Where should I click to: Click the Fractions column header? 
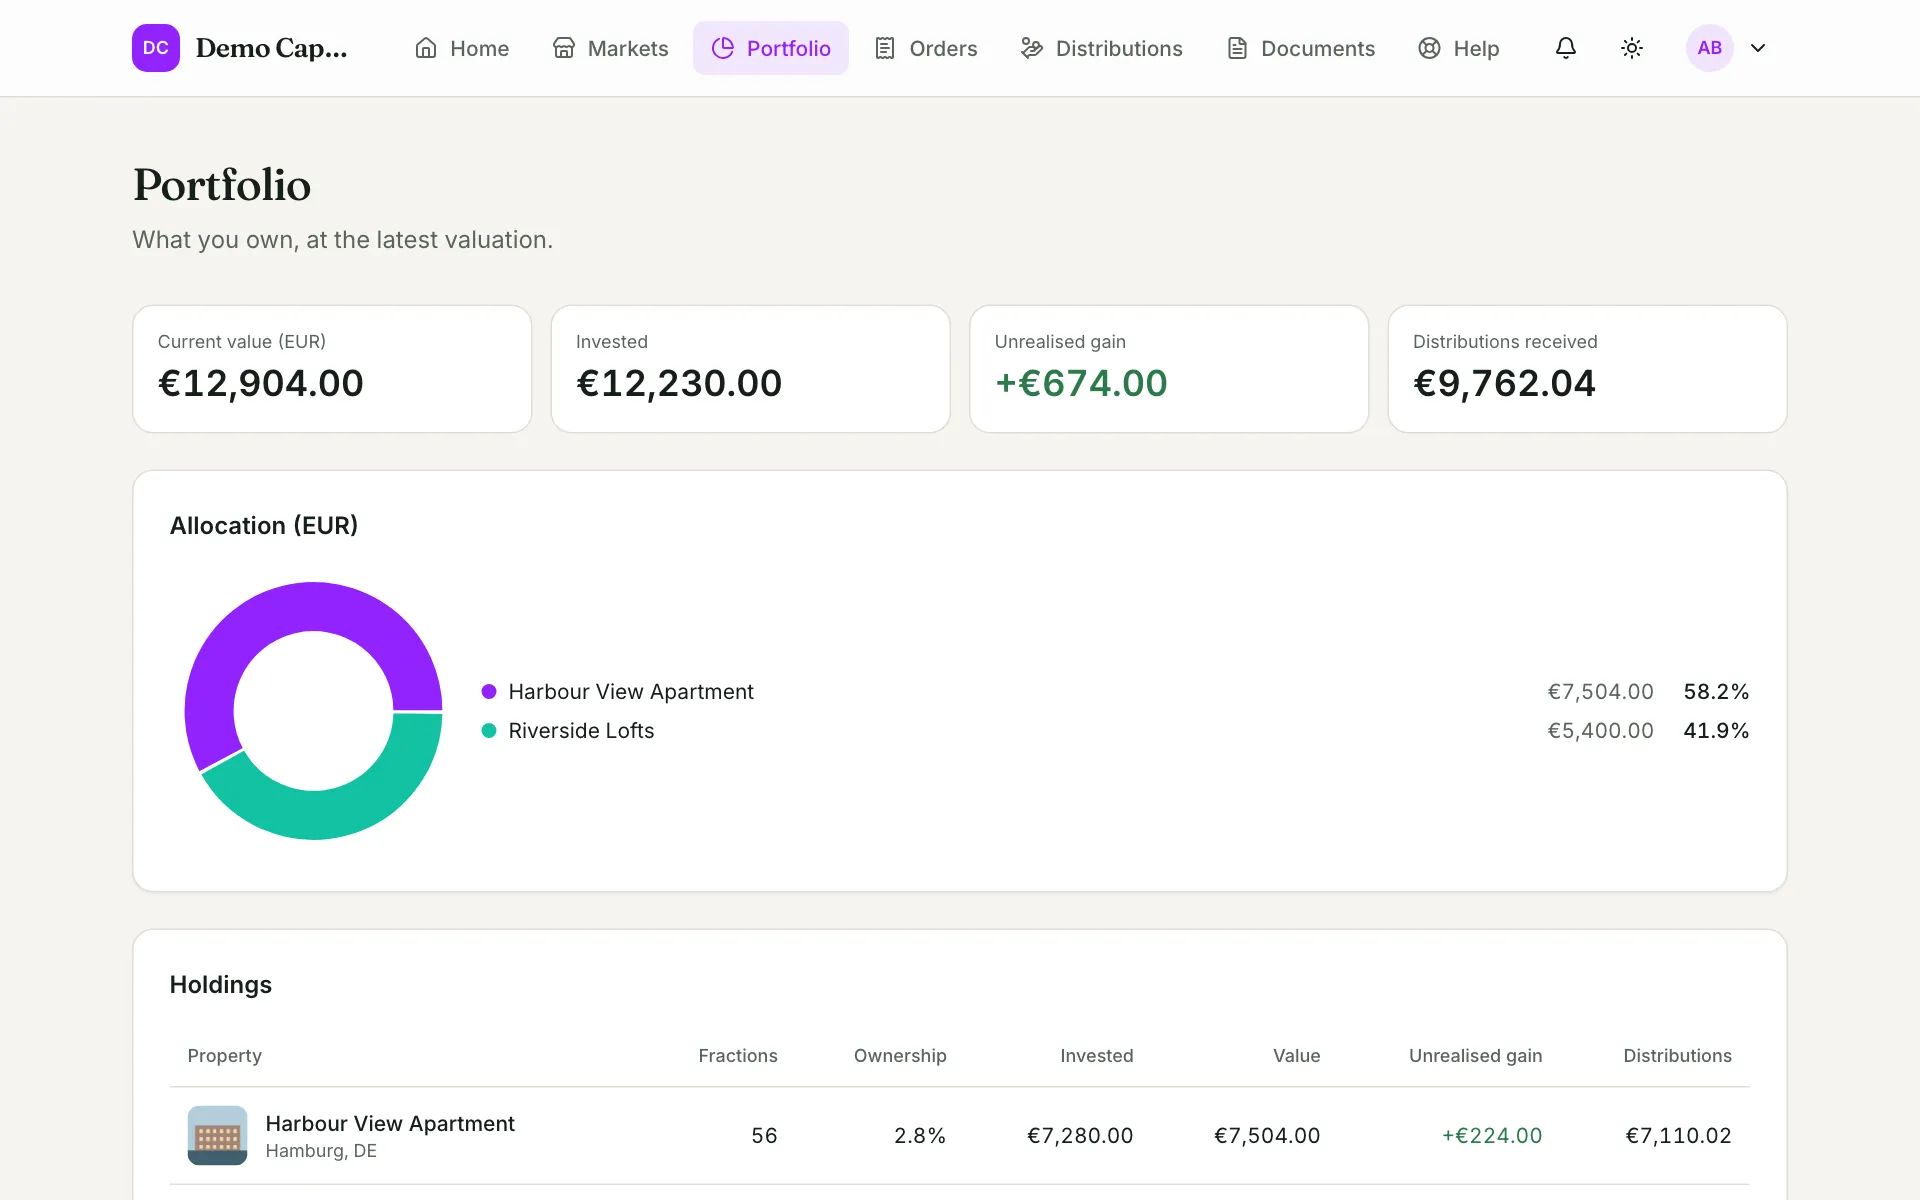[738, 1056]
